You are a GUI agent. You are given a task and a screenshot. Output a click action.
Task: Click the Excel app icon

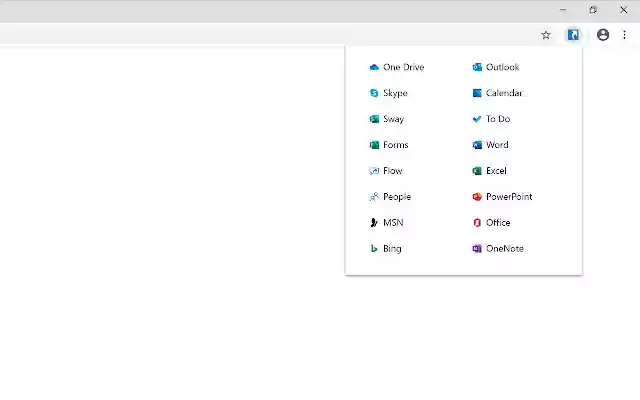coord(477,171)
